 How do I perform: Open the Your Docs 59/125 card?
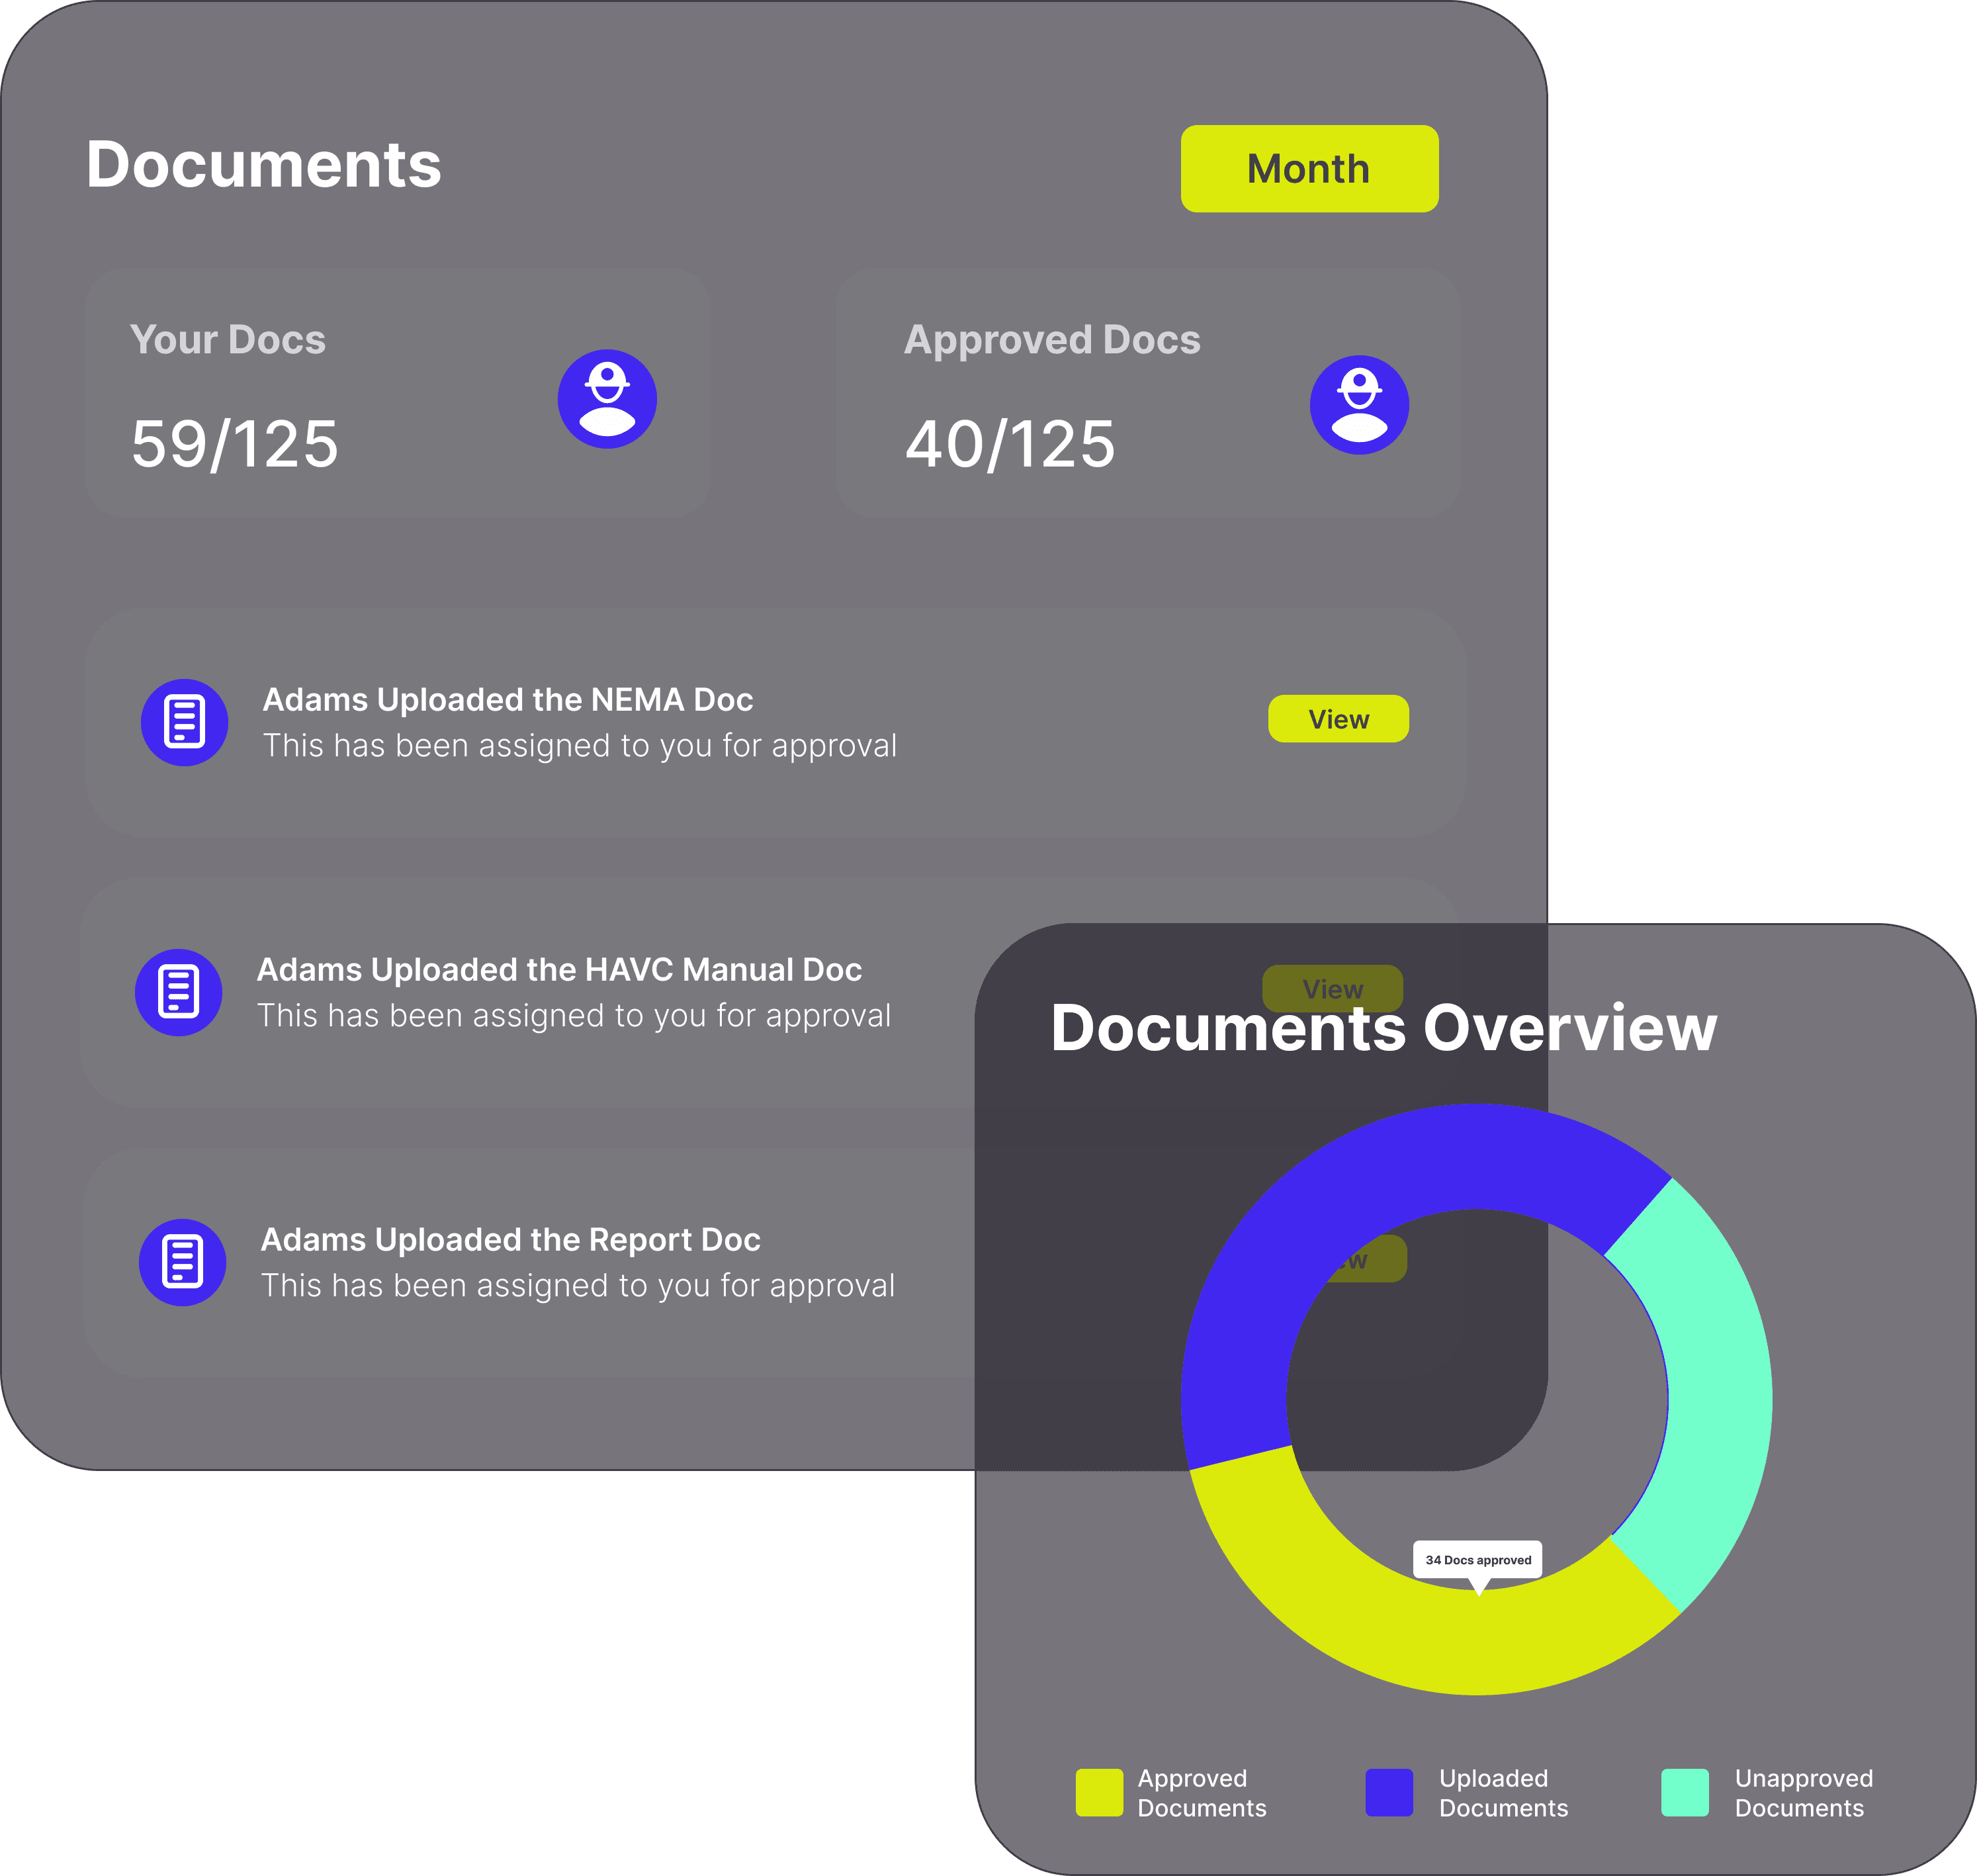tap(397, 392)
